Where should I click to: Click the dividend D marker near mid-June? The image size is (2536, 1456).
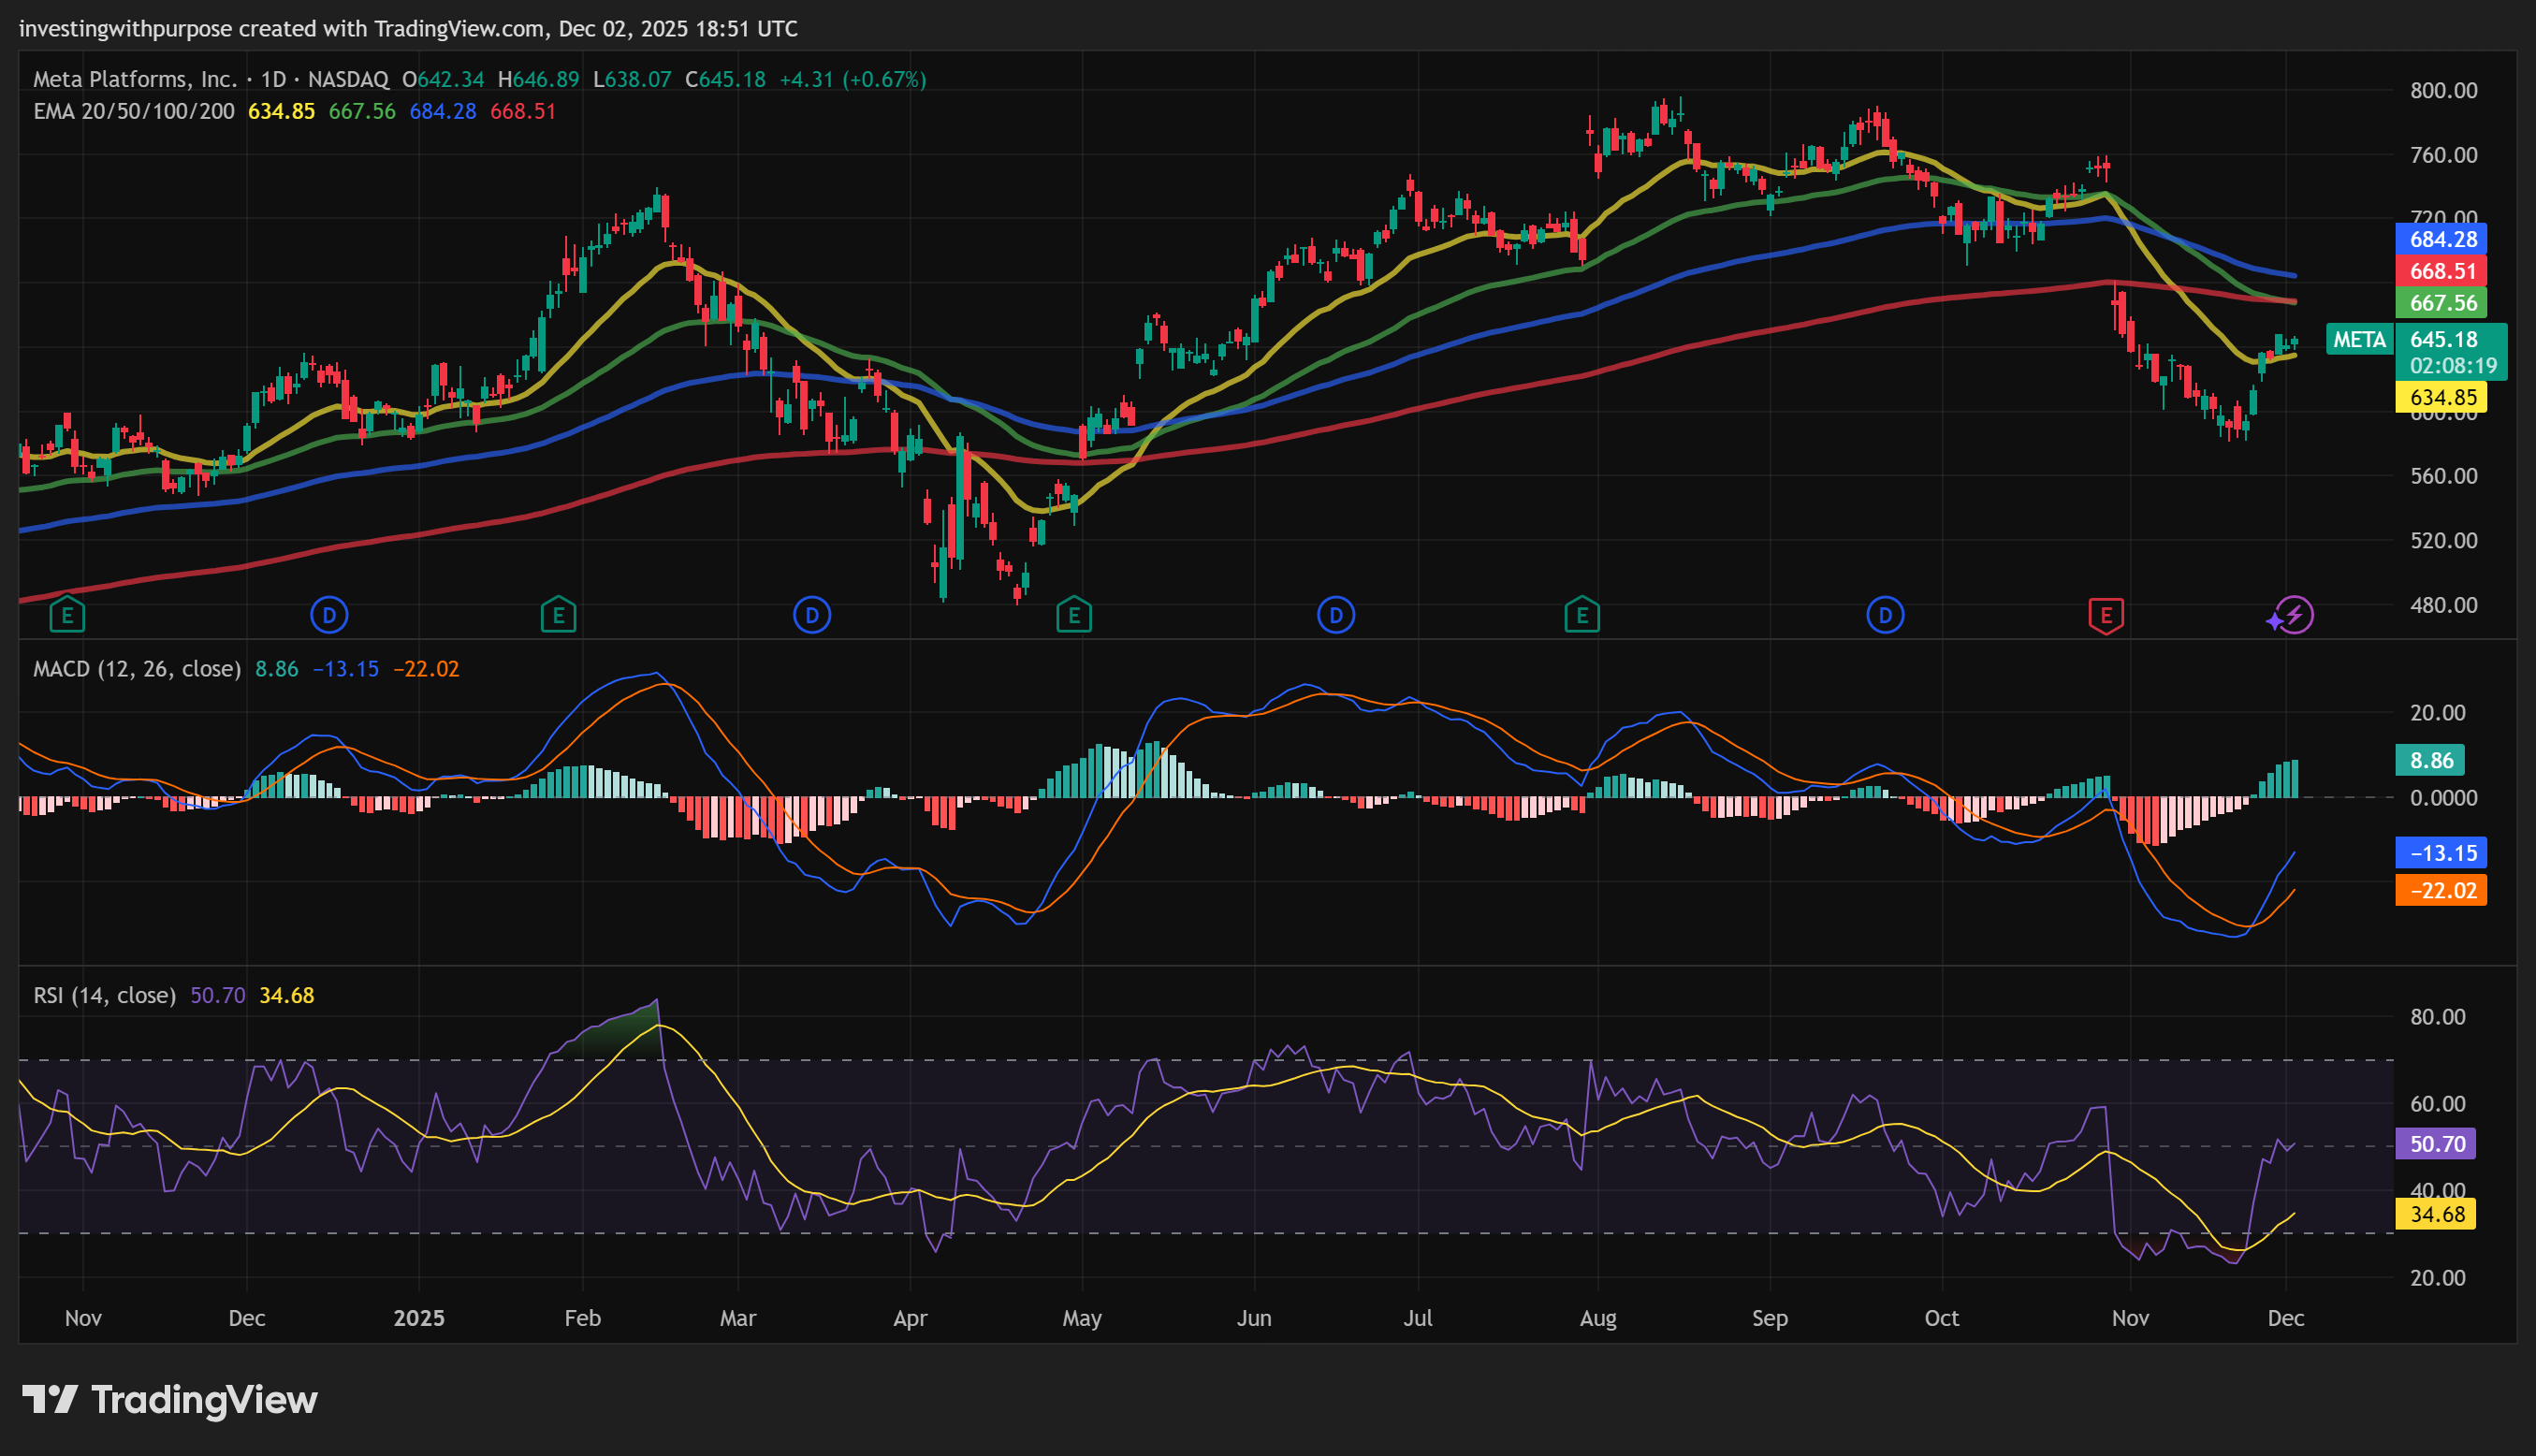[1336, 615]
